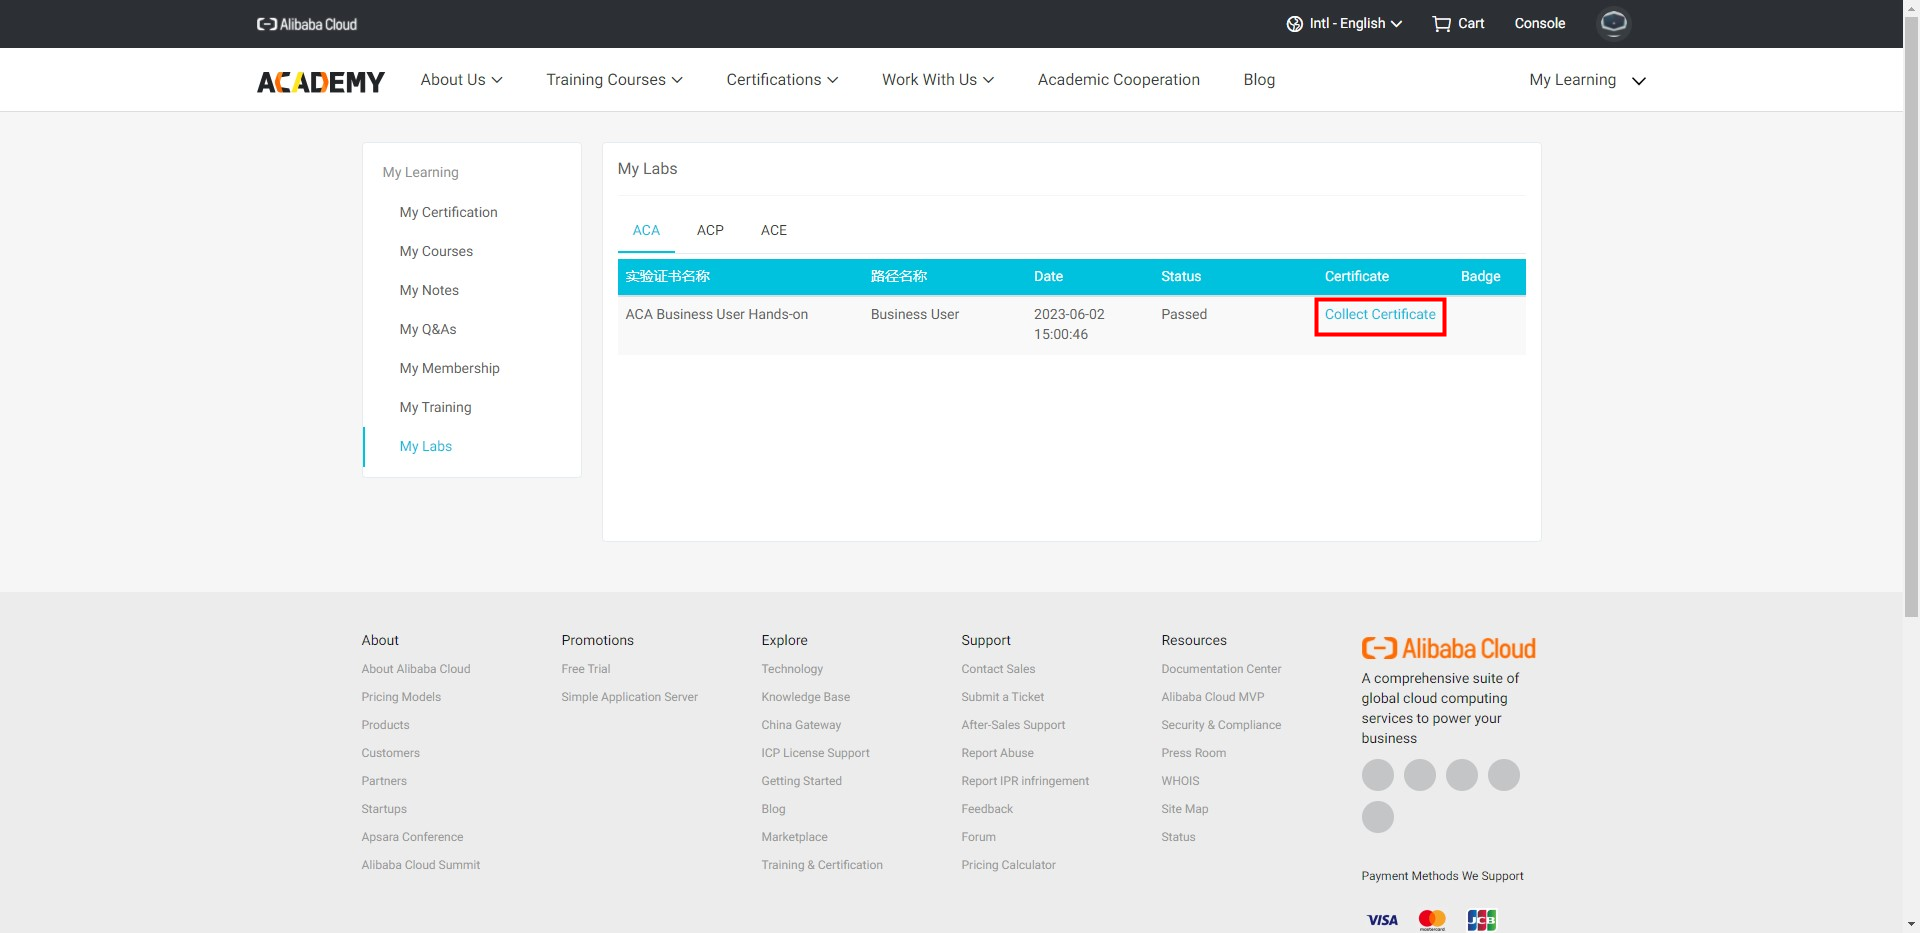
Task: Click Collect Certificate for ACA Business User Hands-on
Action: 1379,314
